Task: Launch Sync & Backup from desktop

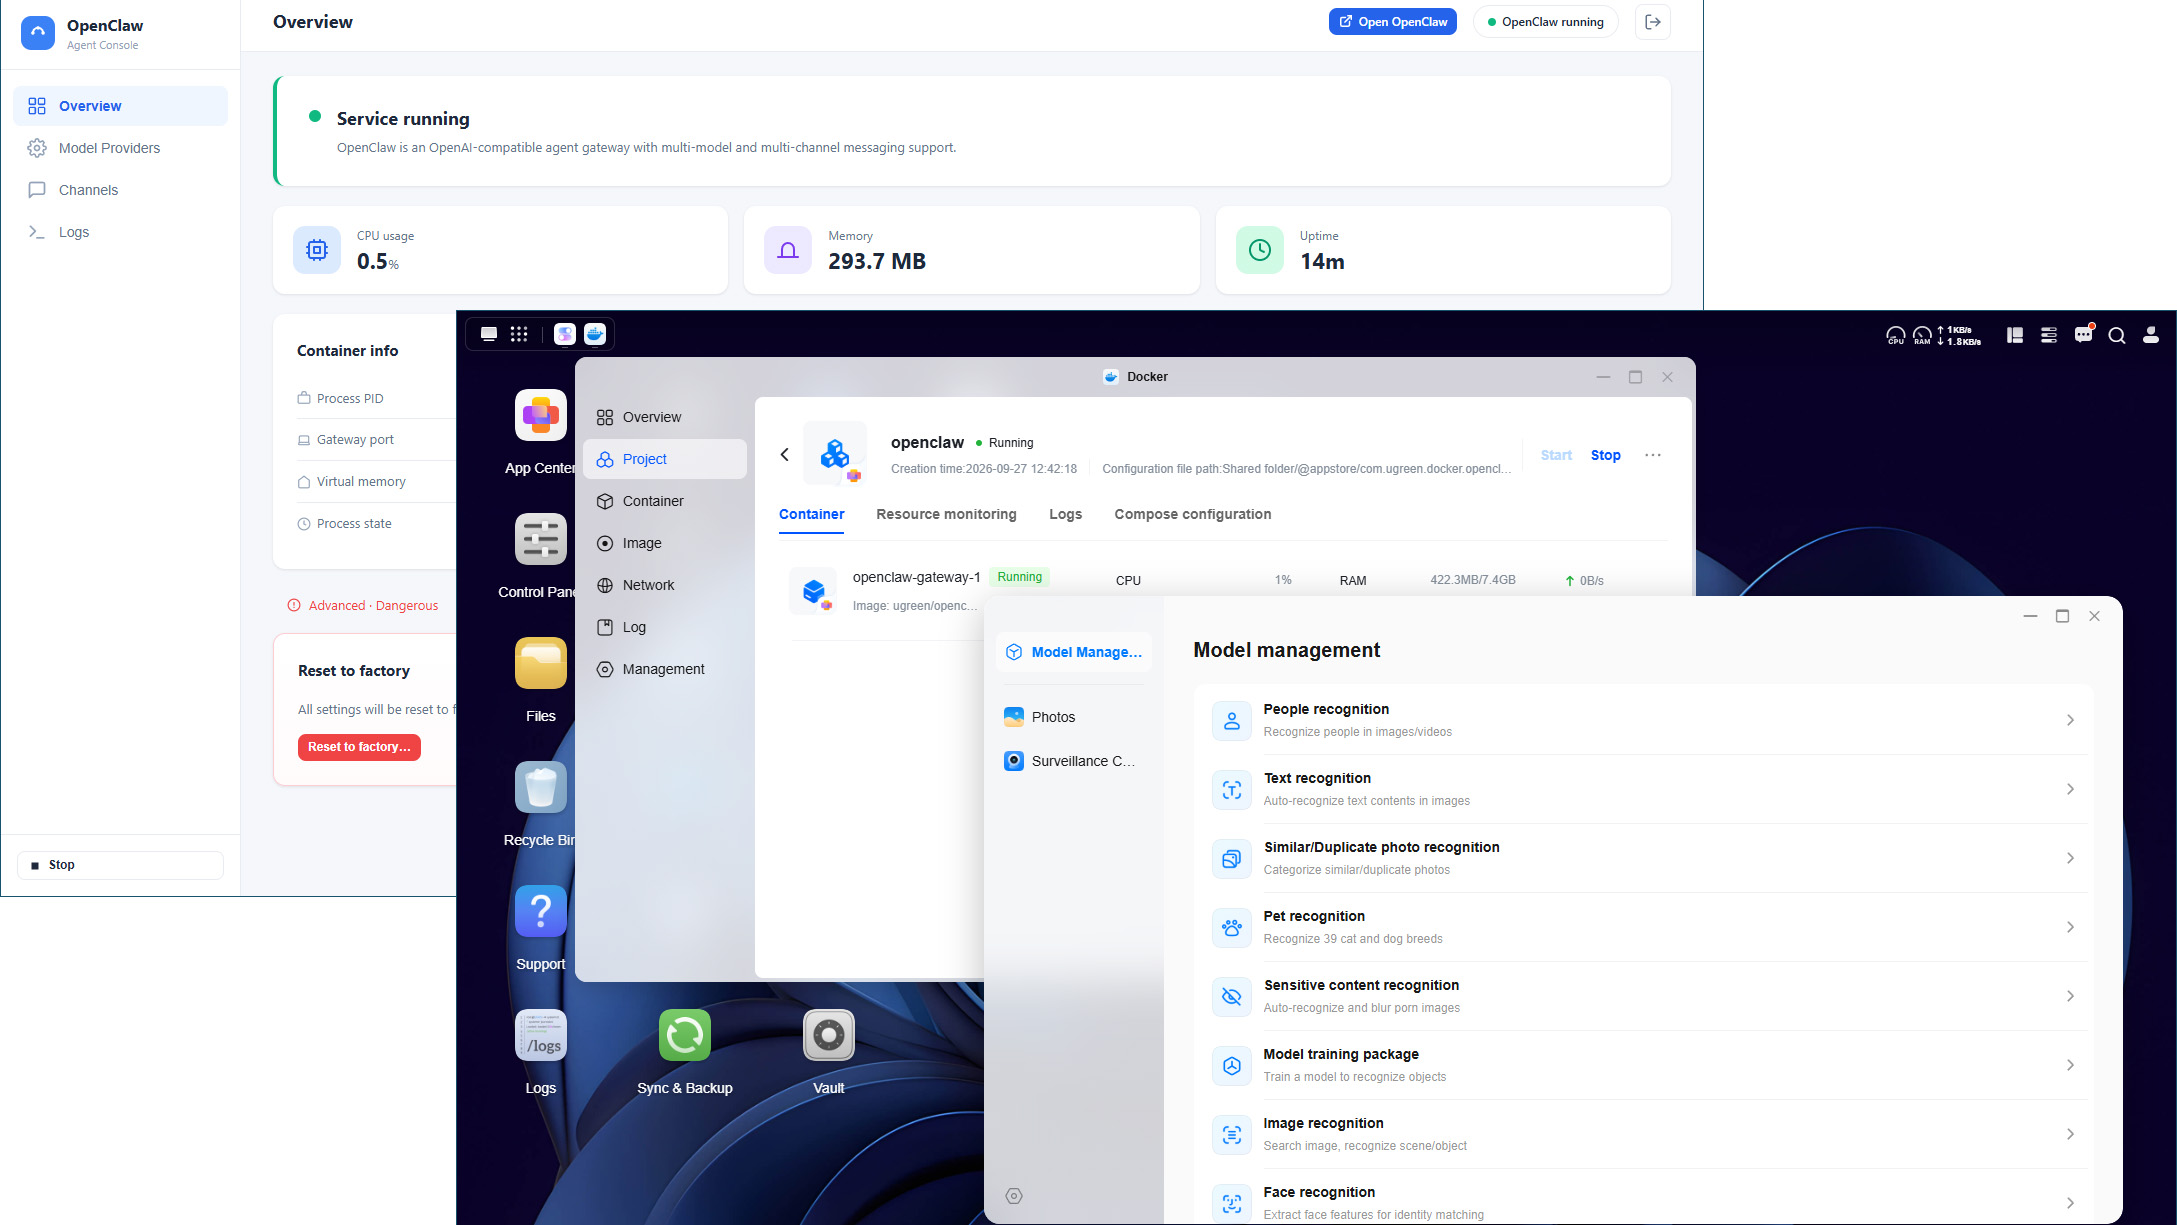Action: pyautogui.click(x=684, y=1036)
